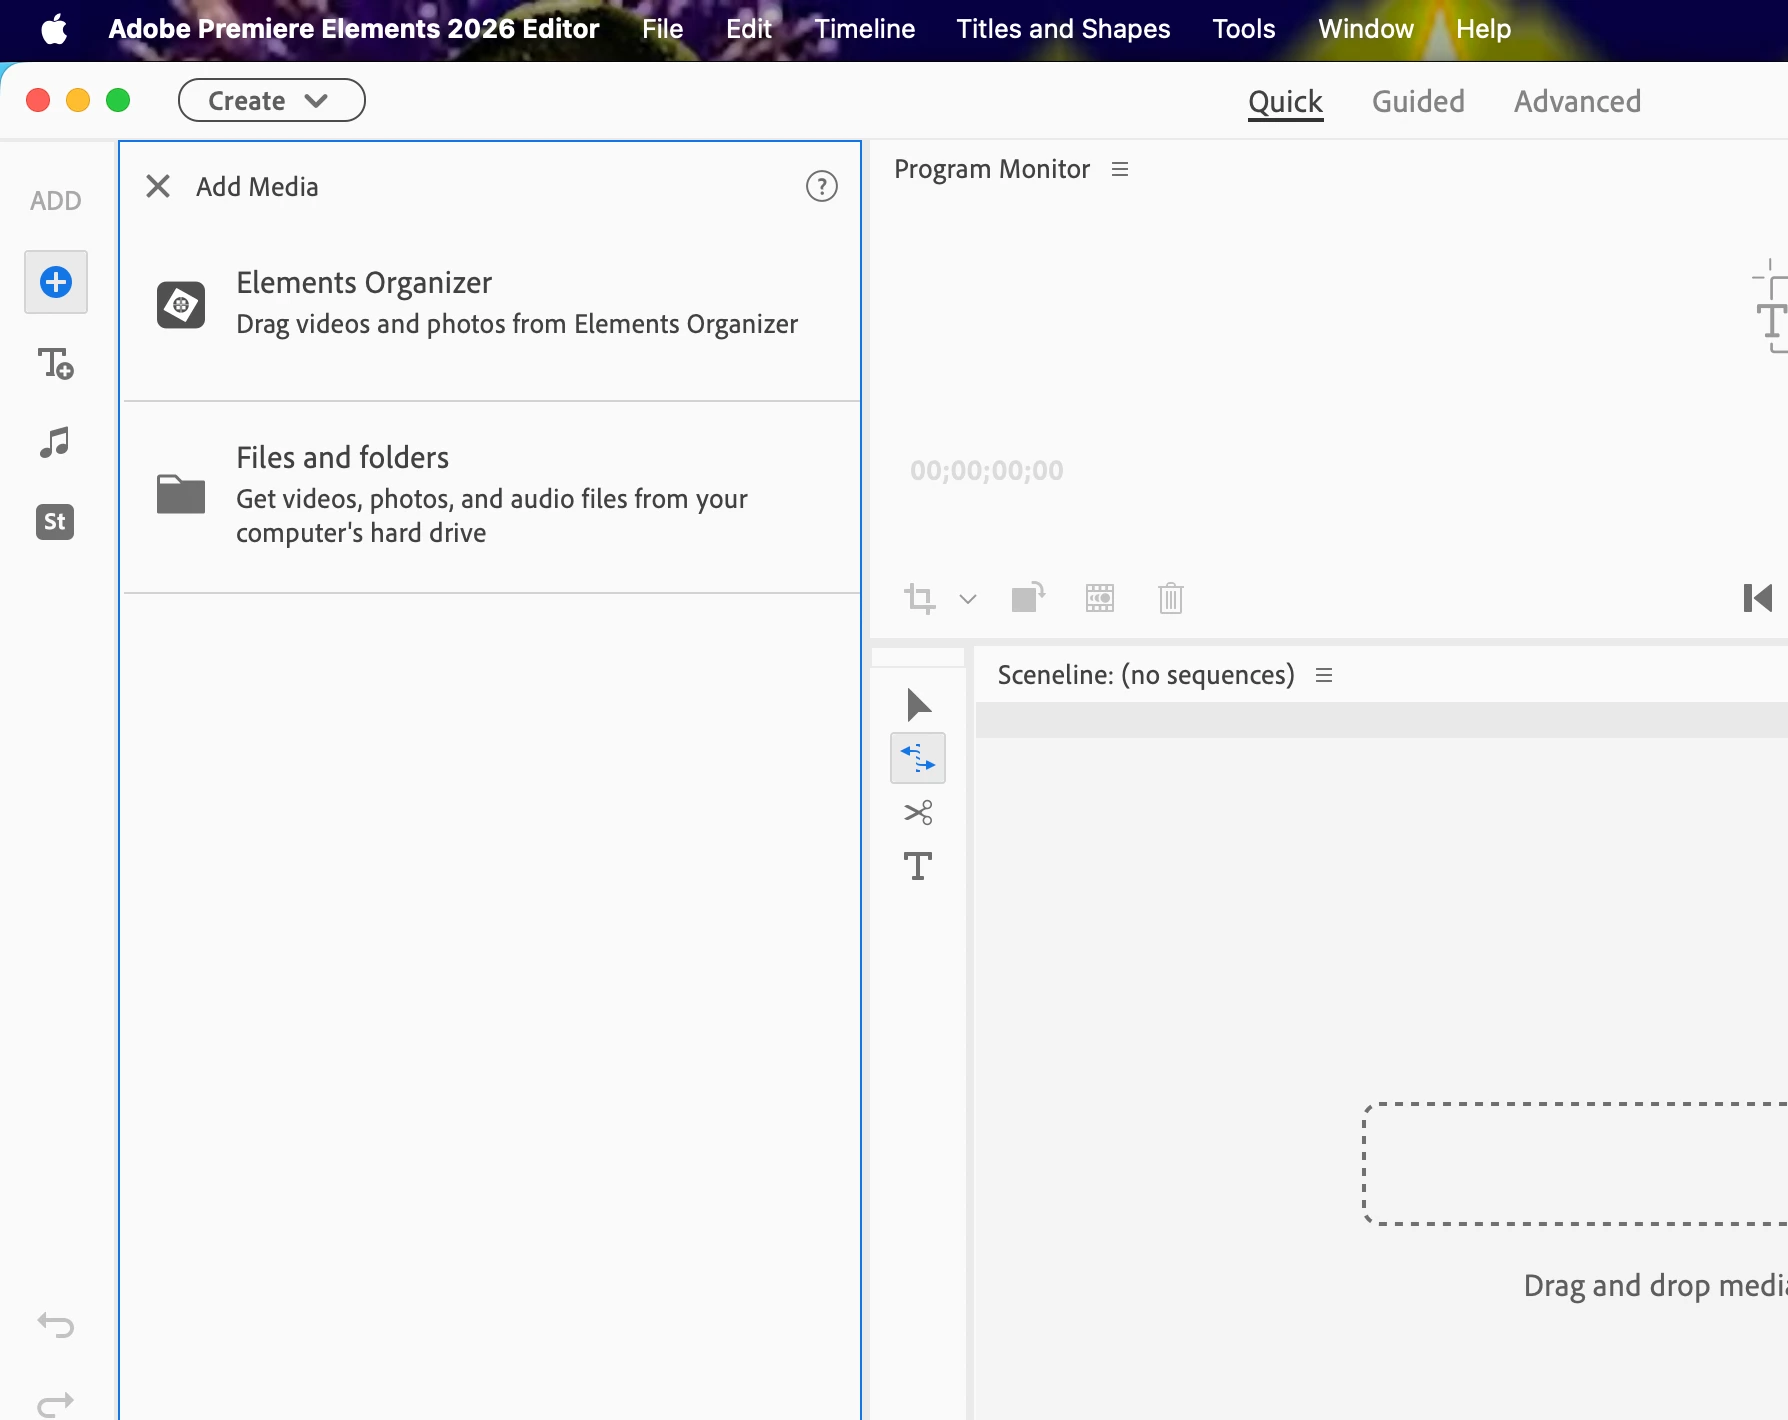Screen dimensions: 1788x1420
Task: Choose Files and folders media source
Action: click(x=491, y=495)
